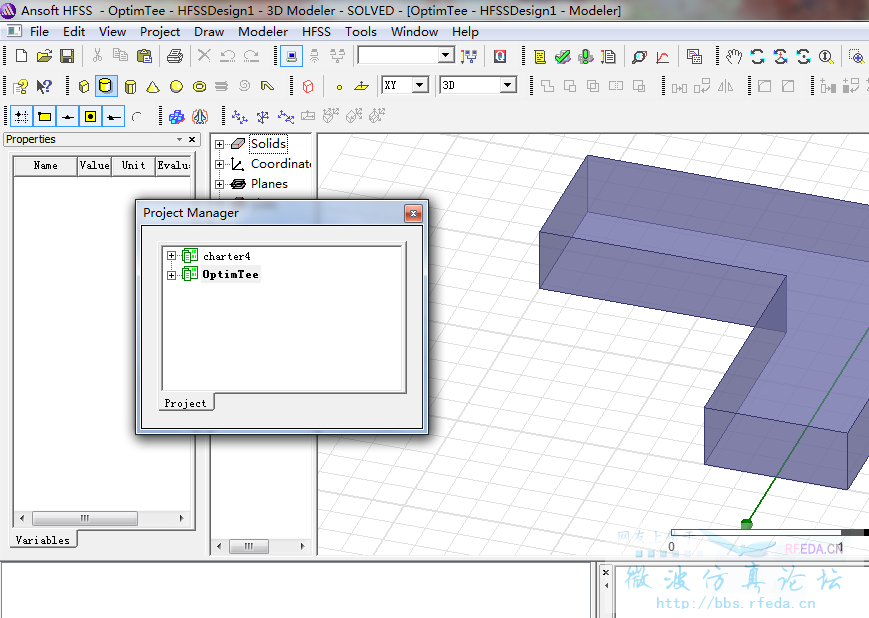The image size is (869, 618).
Task: Select the Draw point tool
Action: click(339, 86)
